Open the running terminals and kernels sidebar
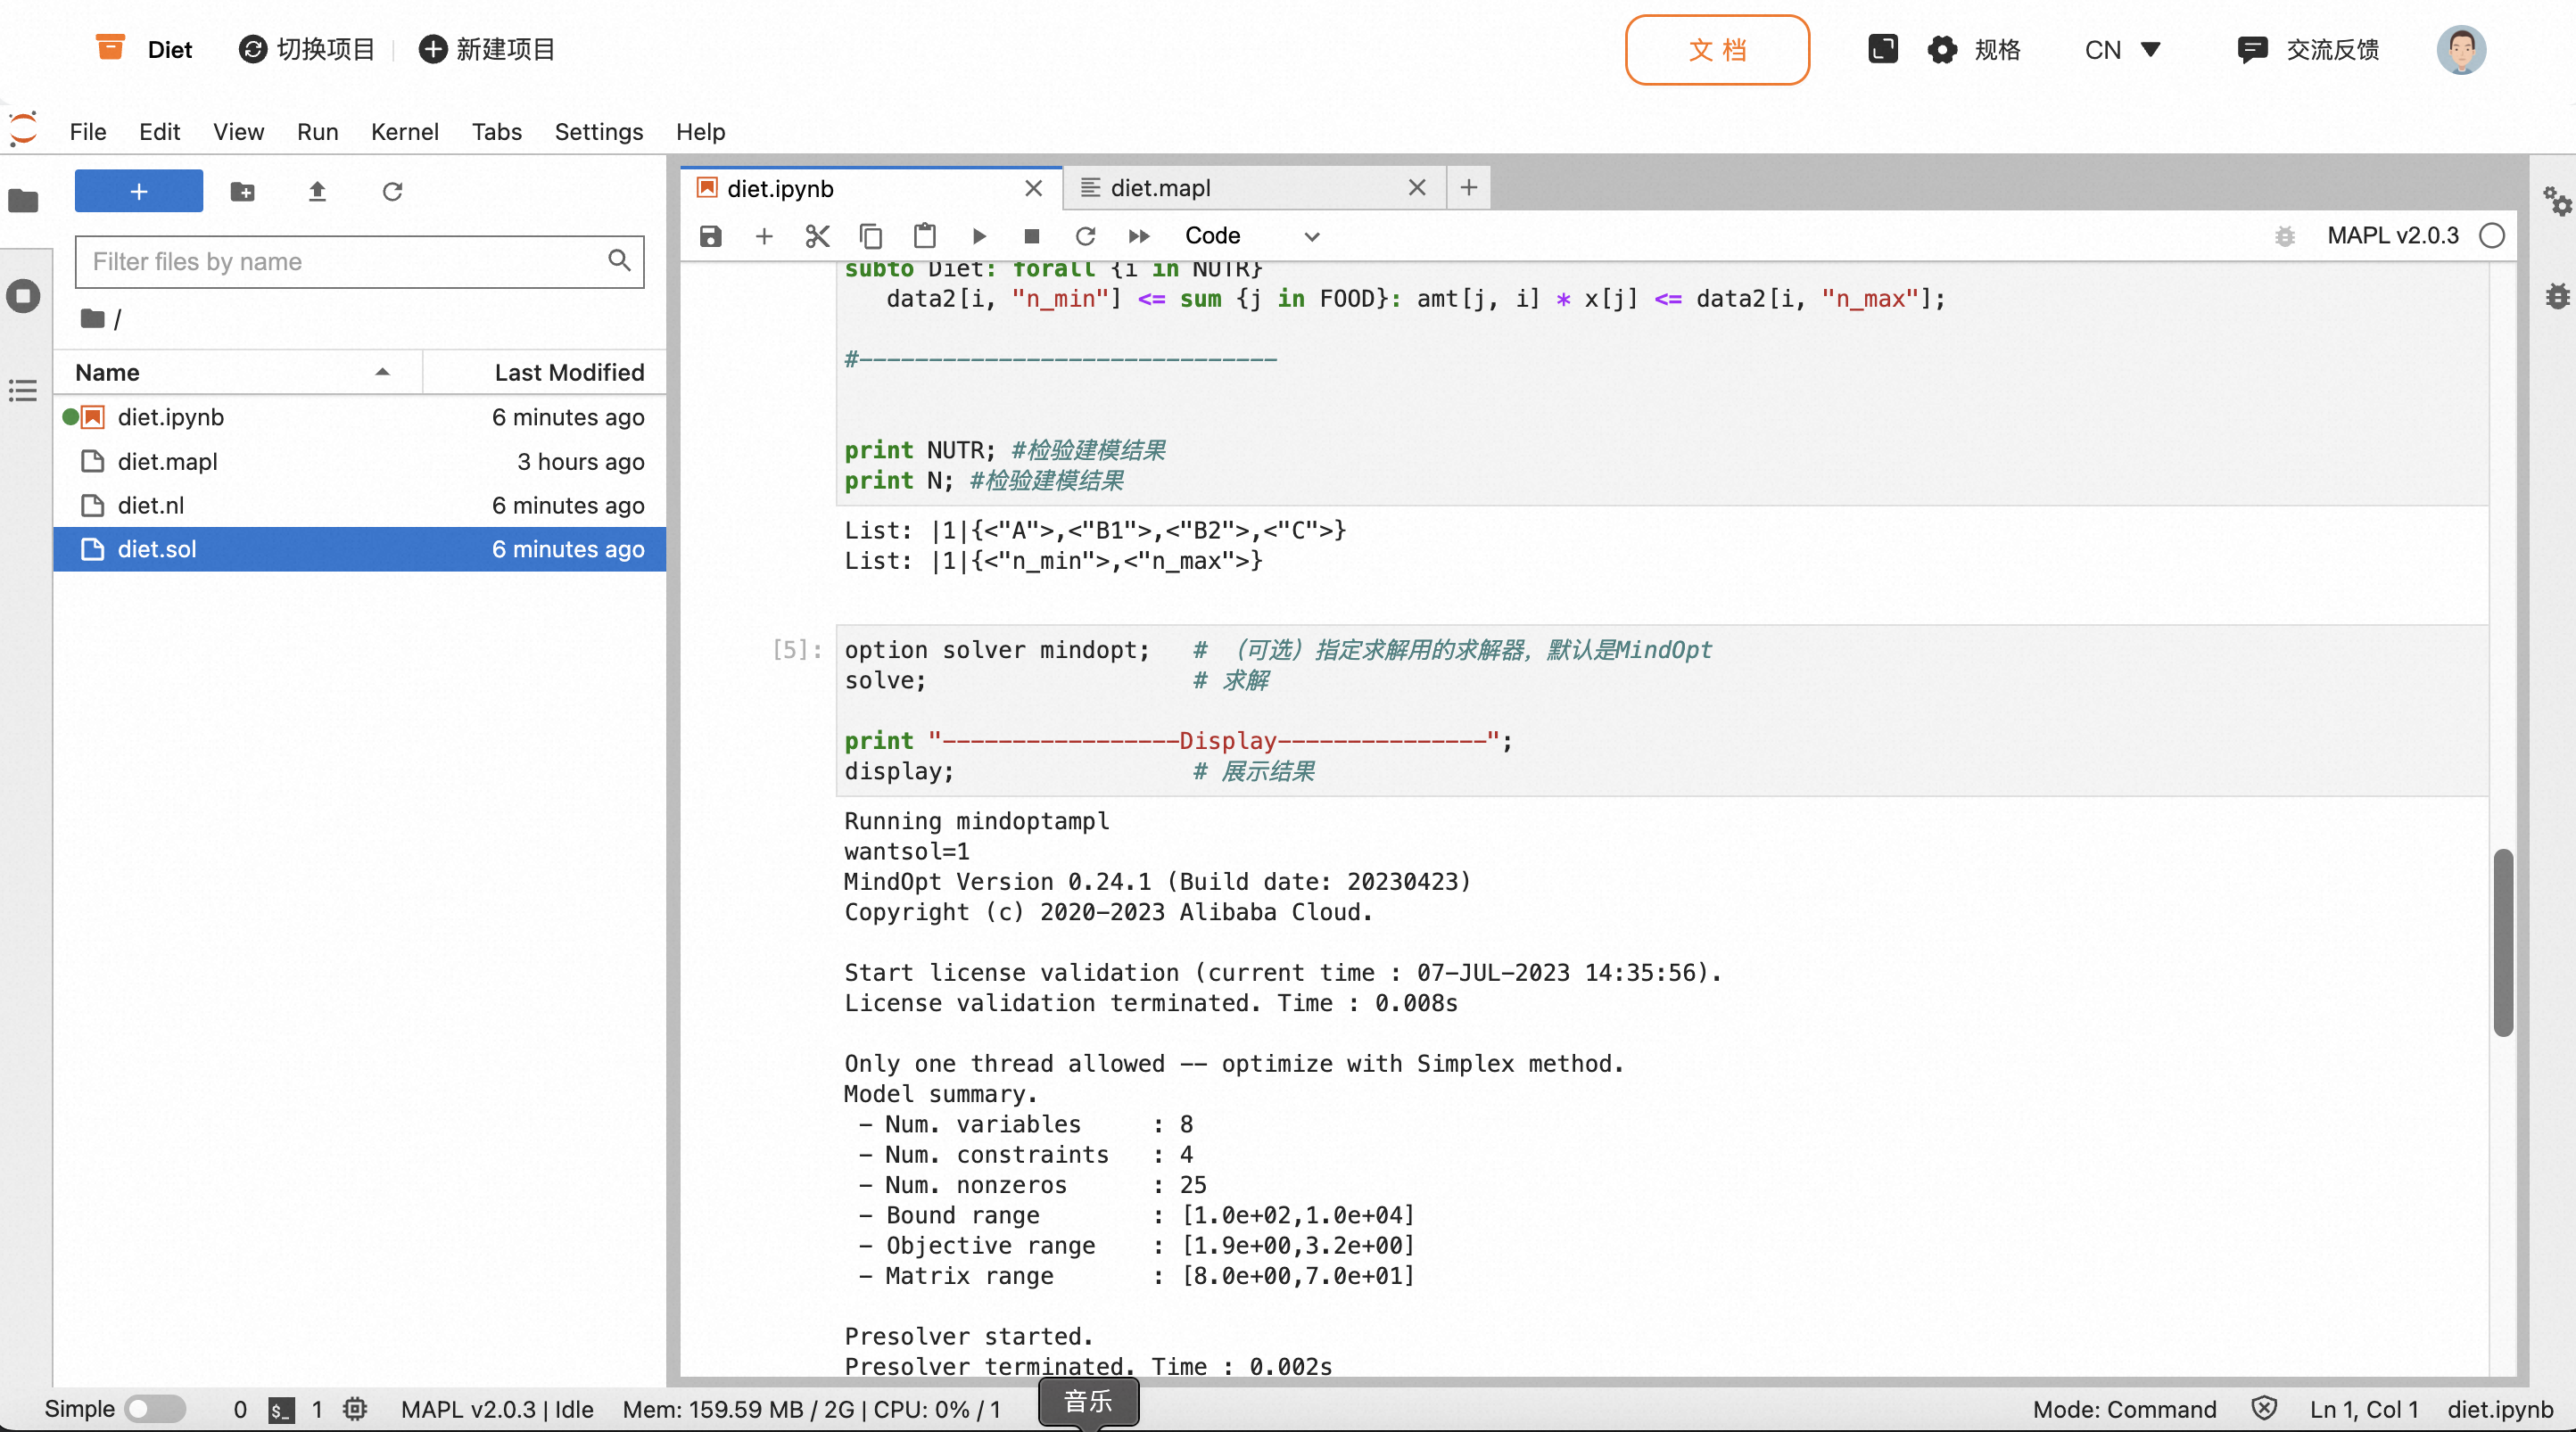The width and height of the screenshot is (2576, 1432). [x=23, y=296]
